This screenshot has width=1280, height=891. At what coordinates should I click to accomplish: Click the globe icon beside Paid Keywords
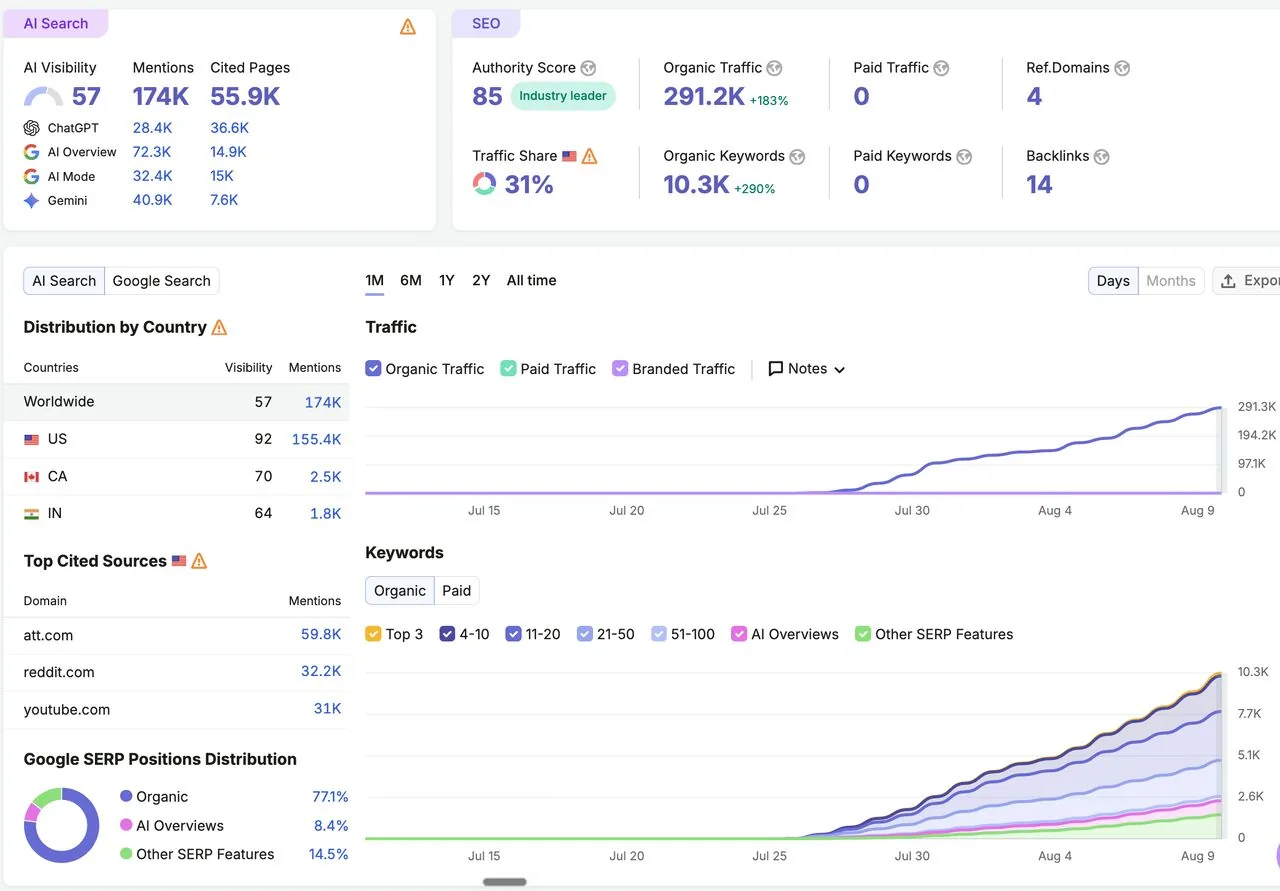(964, 157)
